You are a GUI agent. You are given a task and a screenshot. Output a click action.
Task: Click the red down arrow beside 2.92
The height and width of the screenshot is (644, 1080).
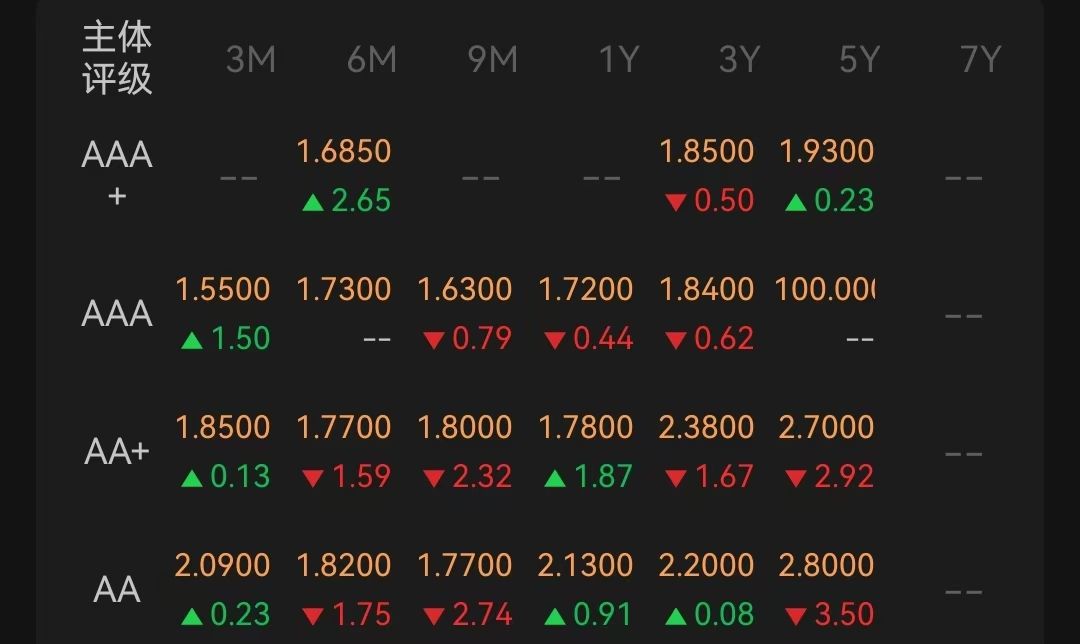click(796, 478)
